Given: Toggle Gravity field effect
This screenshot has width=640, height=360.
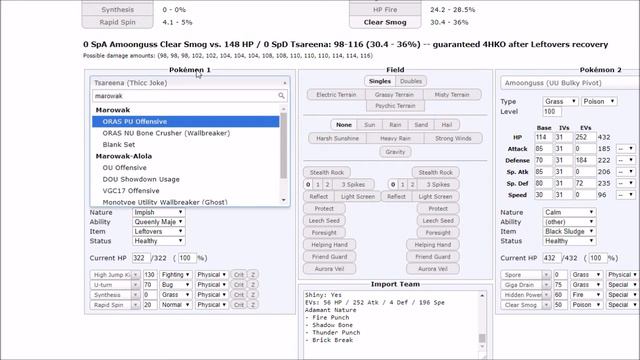Looking at the screenshot, I should [395, 152].
